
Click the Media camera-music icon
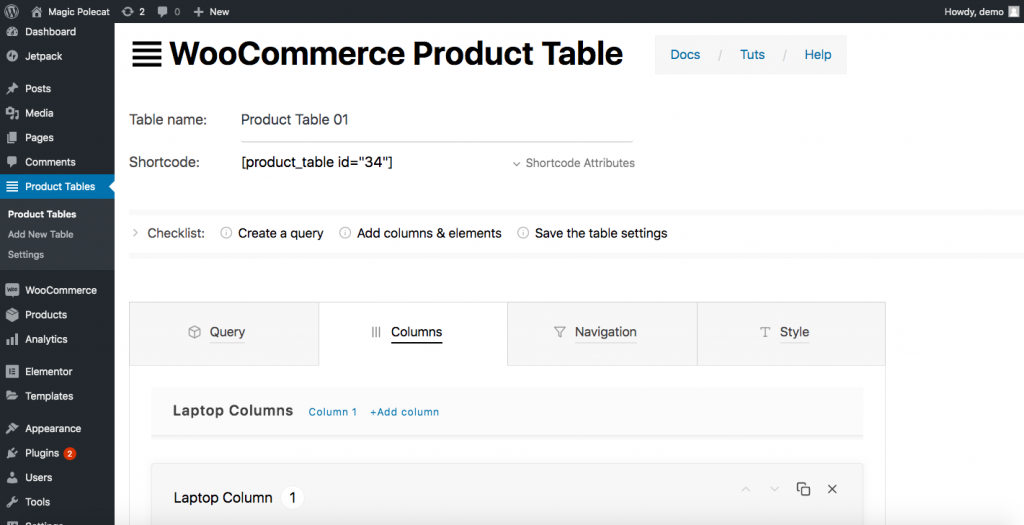pyautogui.click(x=12, y=113)
